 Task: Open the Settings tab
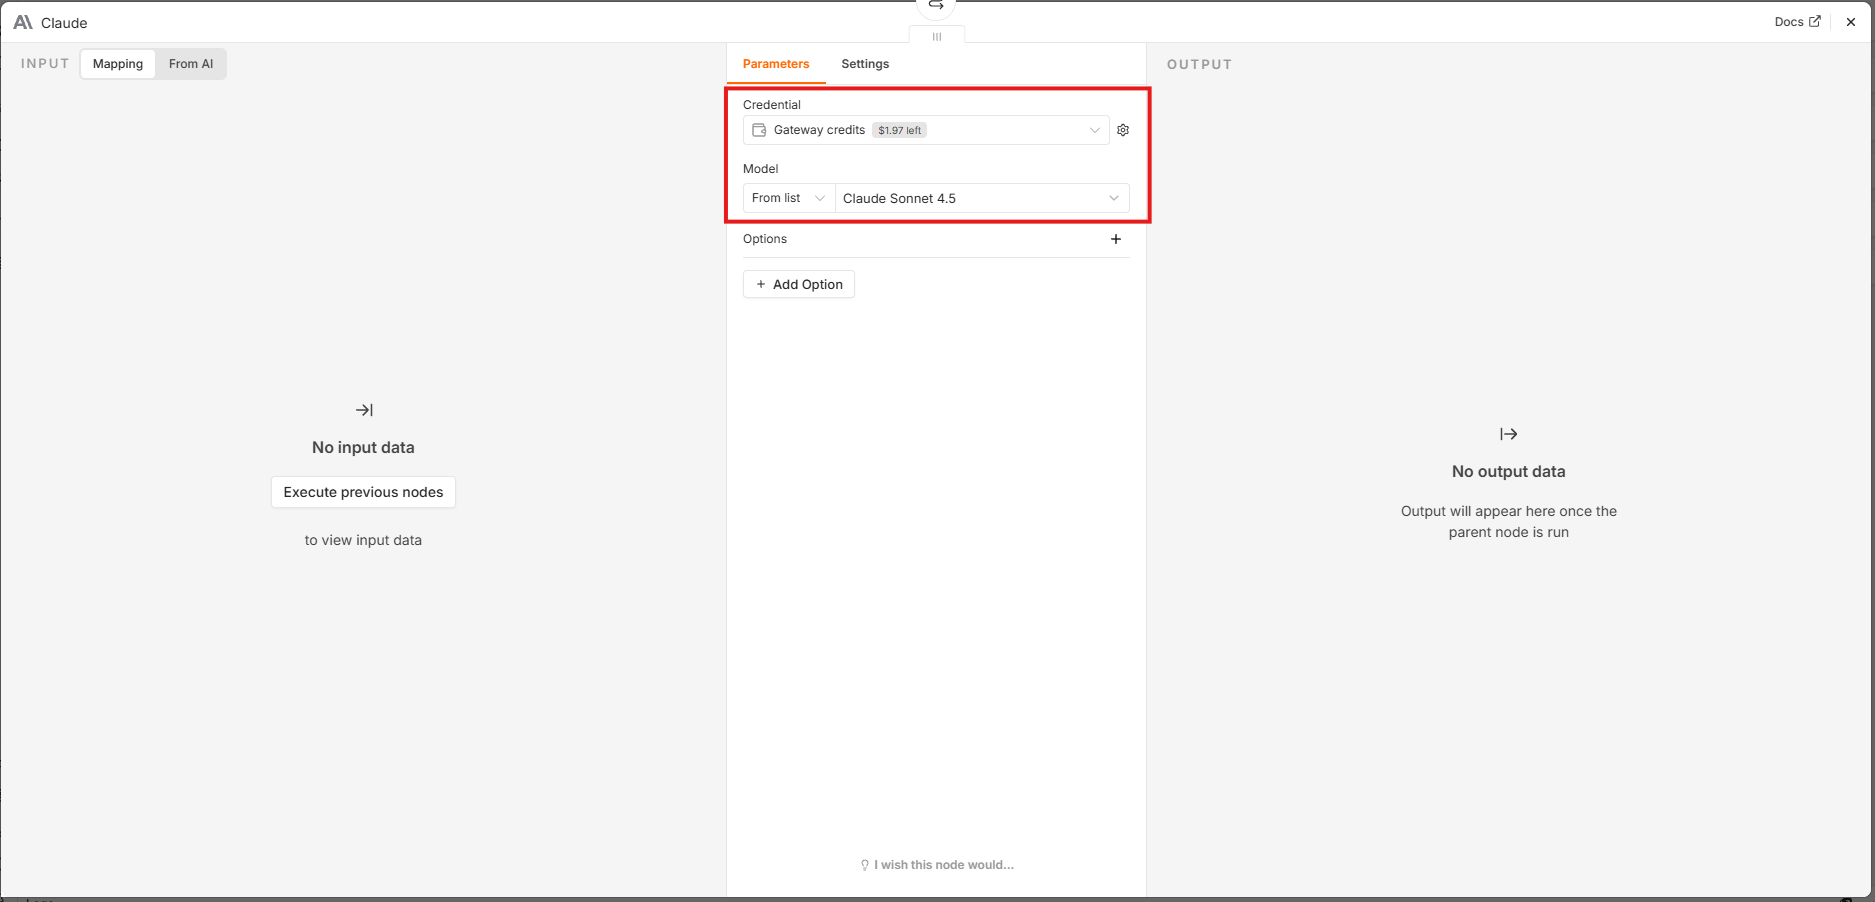pos(865,64)
